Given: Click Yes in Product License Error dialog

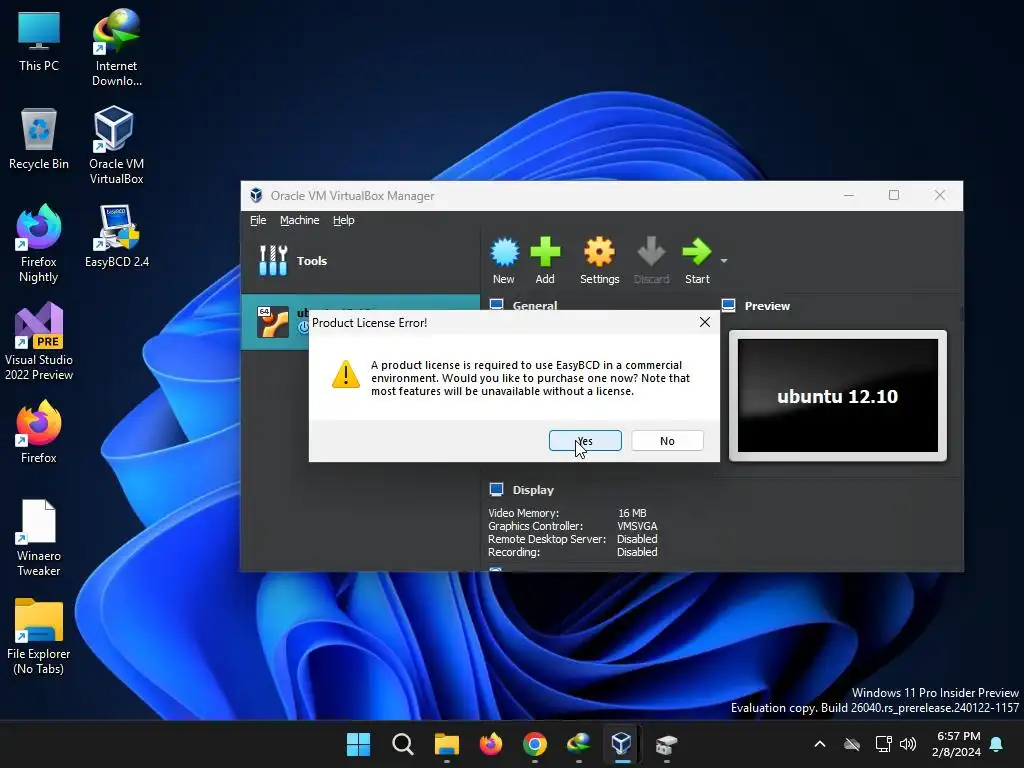Looking at the screenshot, I should pyautogui.click(x=584, y=441).
